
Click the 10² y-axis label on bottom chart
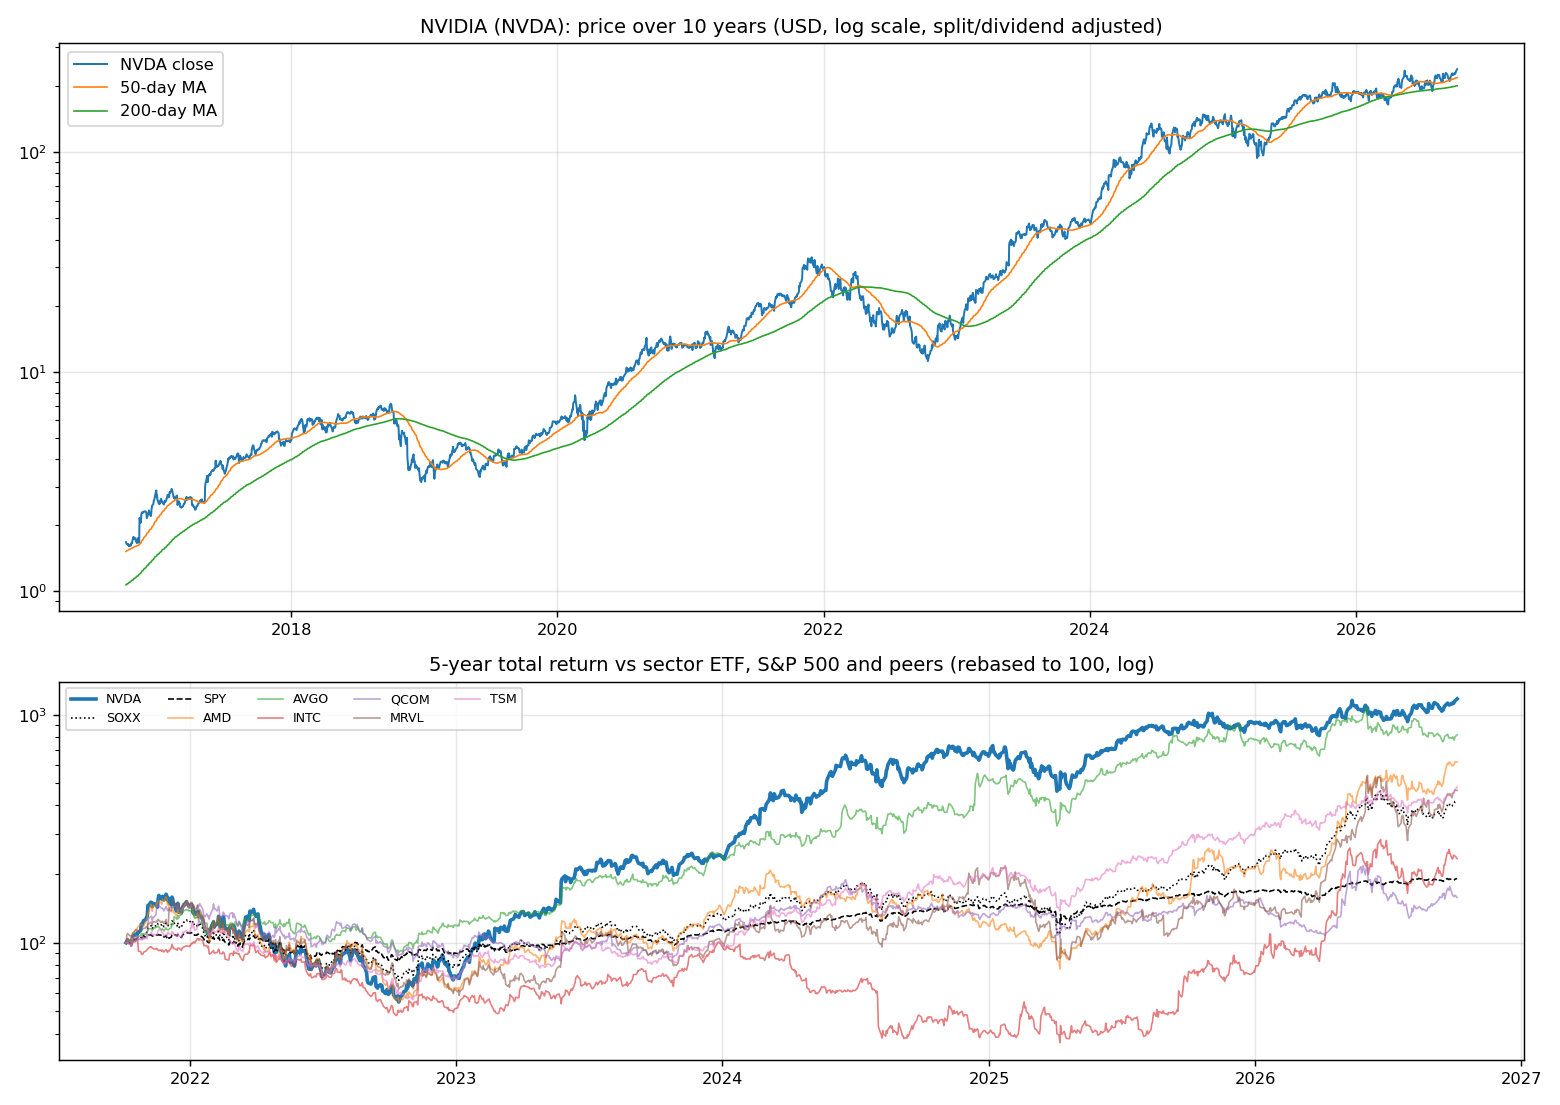click(35, 942)
